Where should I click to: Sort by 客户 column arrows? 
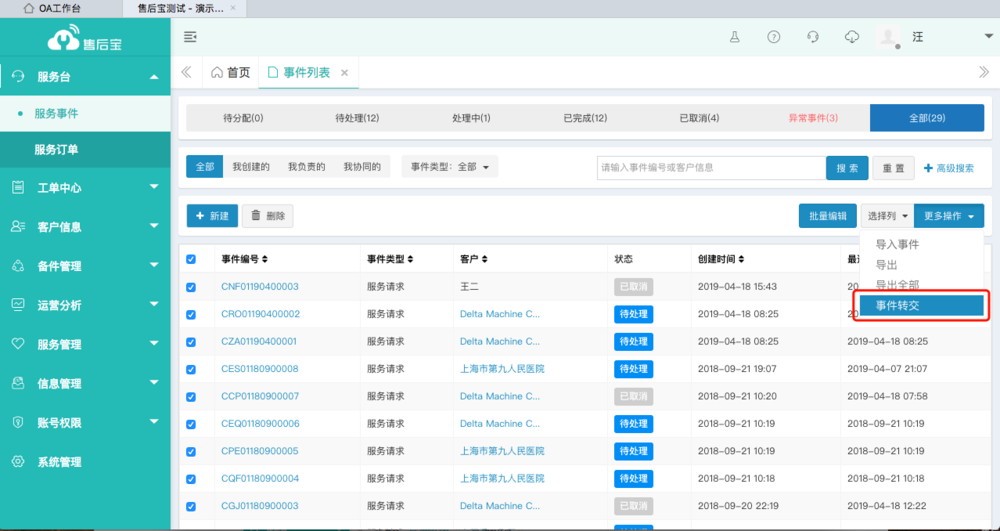485,259
